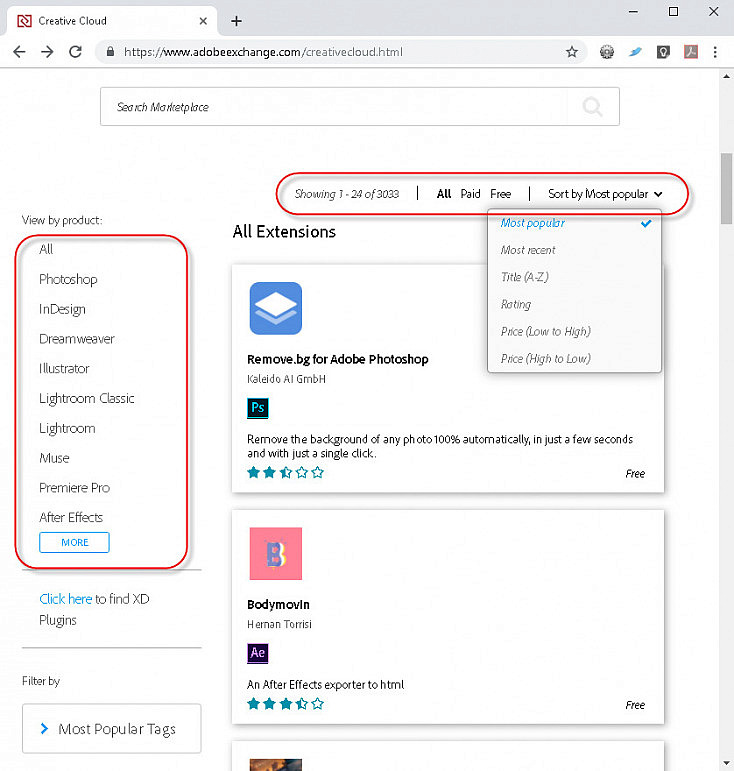
Task: Filter by Paid extensions
Action: pos(470,194)
